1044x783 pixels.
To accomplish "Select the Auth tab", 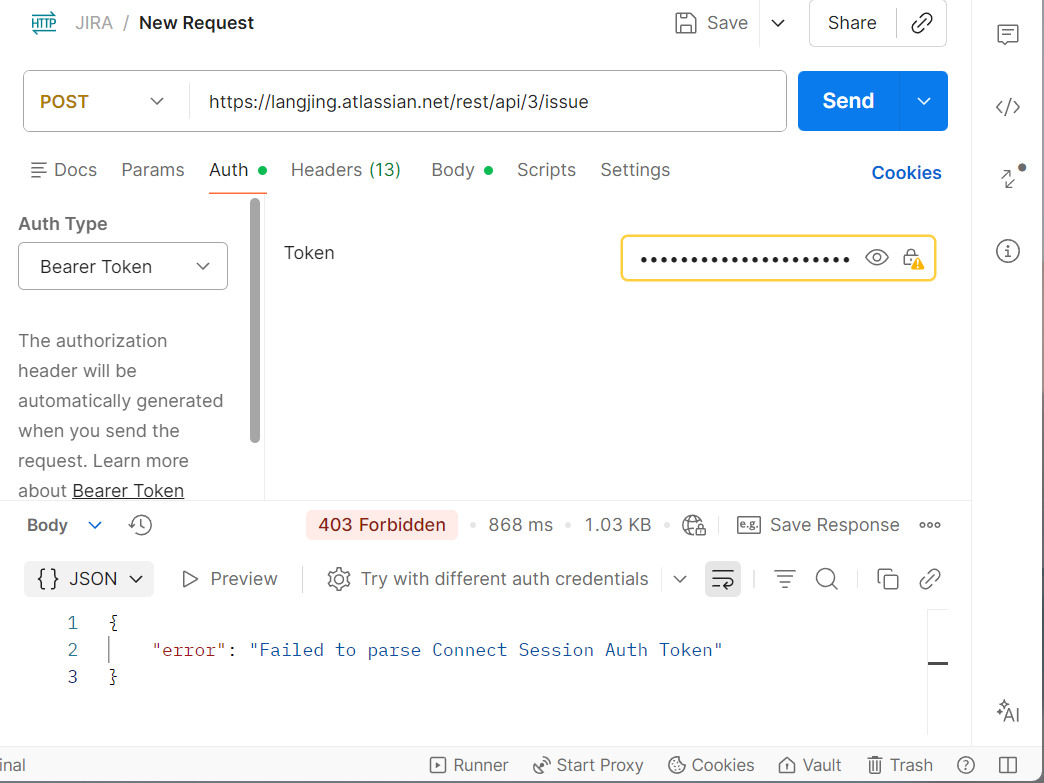I will pos(238,170).
